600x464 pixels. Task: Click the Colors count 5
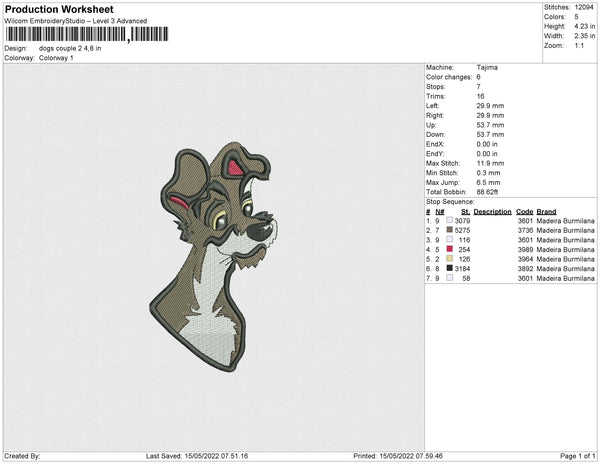[576, 17]
